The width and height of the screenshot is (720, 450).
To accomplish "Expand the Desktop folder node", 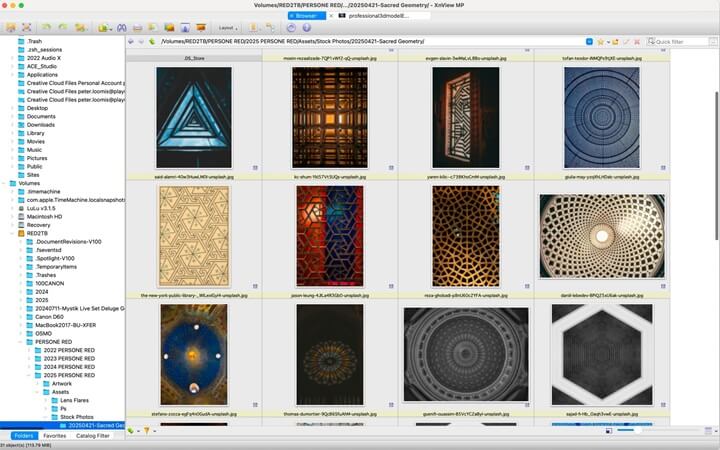I will tap(12, 108).
